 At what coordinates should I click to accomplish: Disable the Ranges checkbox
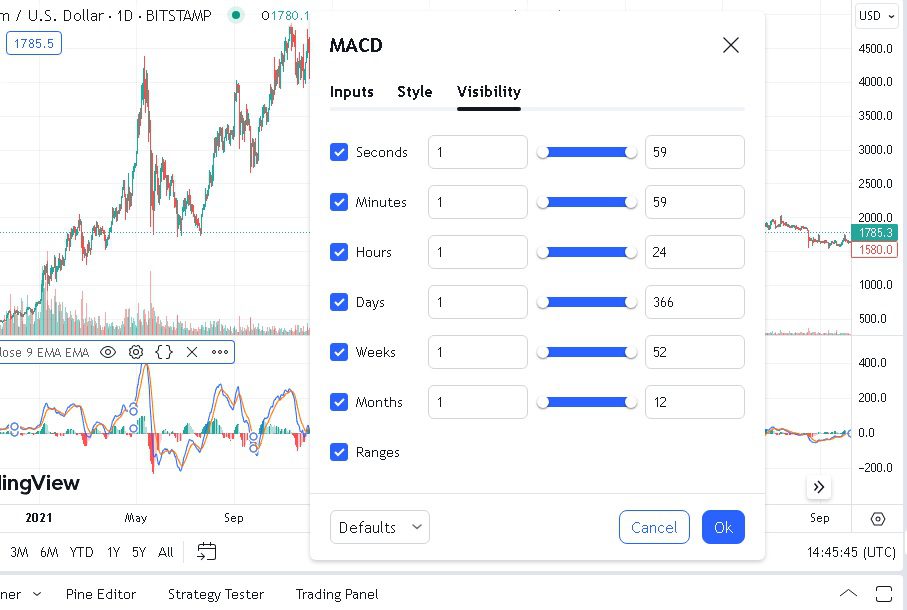[x=339, y=452]
